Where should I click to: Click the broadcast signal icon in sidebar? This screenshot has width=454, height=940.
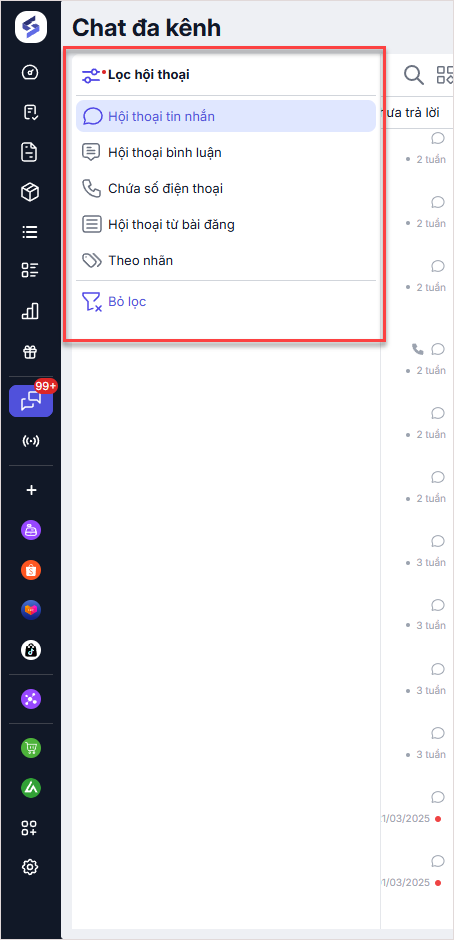click(x=31, y=441)
